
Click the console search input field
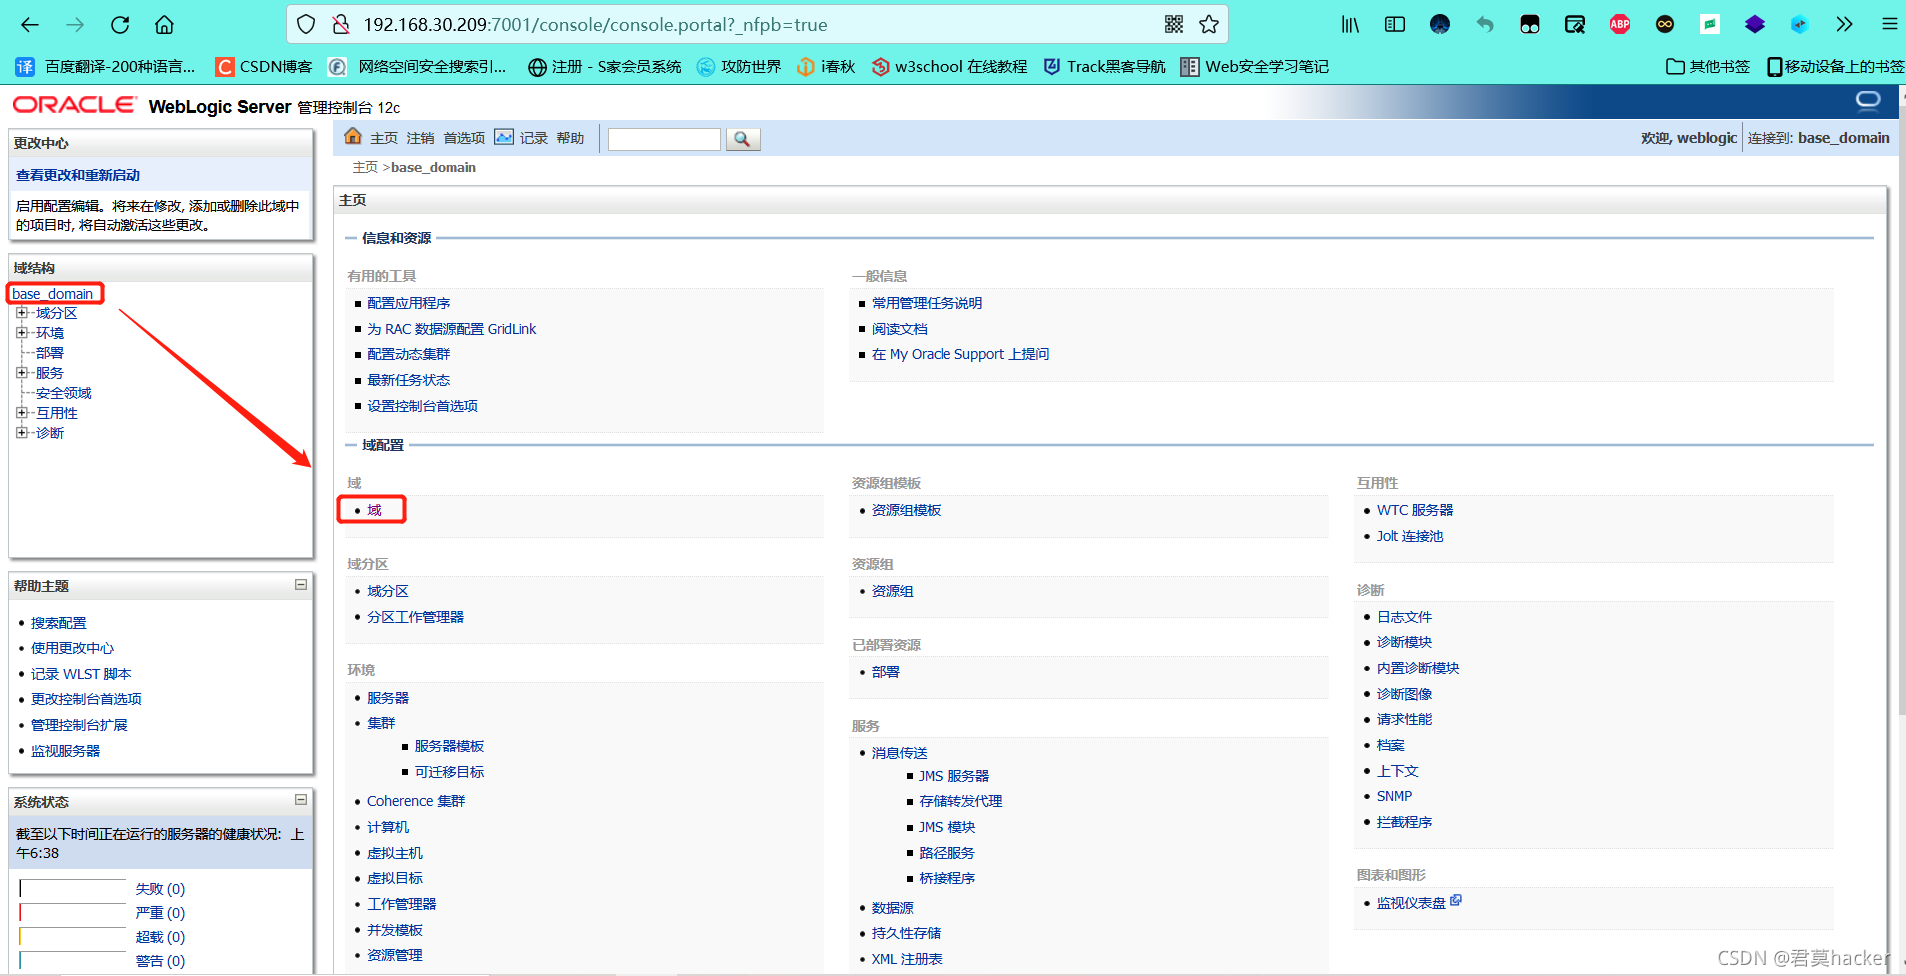coord(664,139)
